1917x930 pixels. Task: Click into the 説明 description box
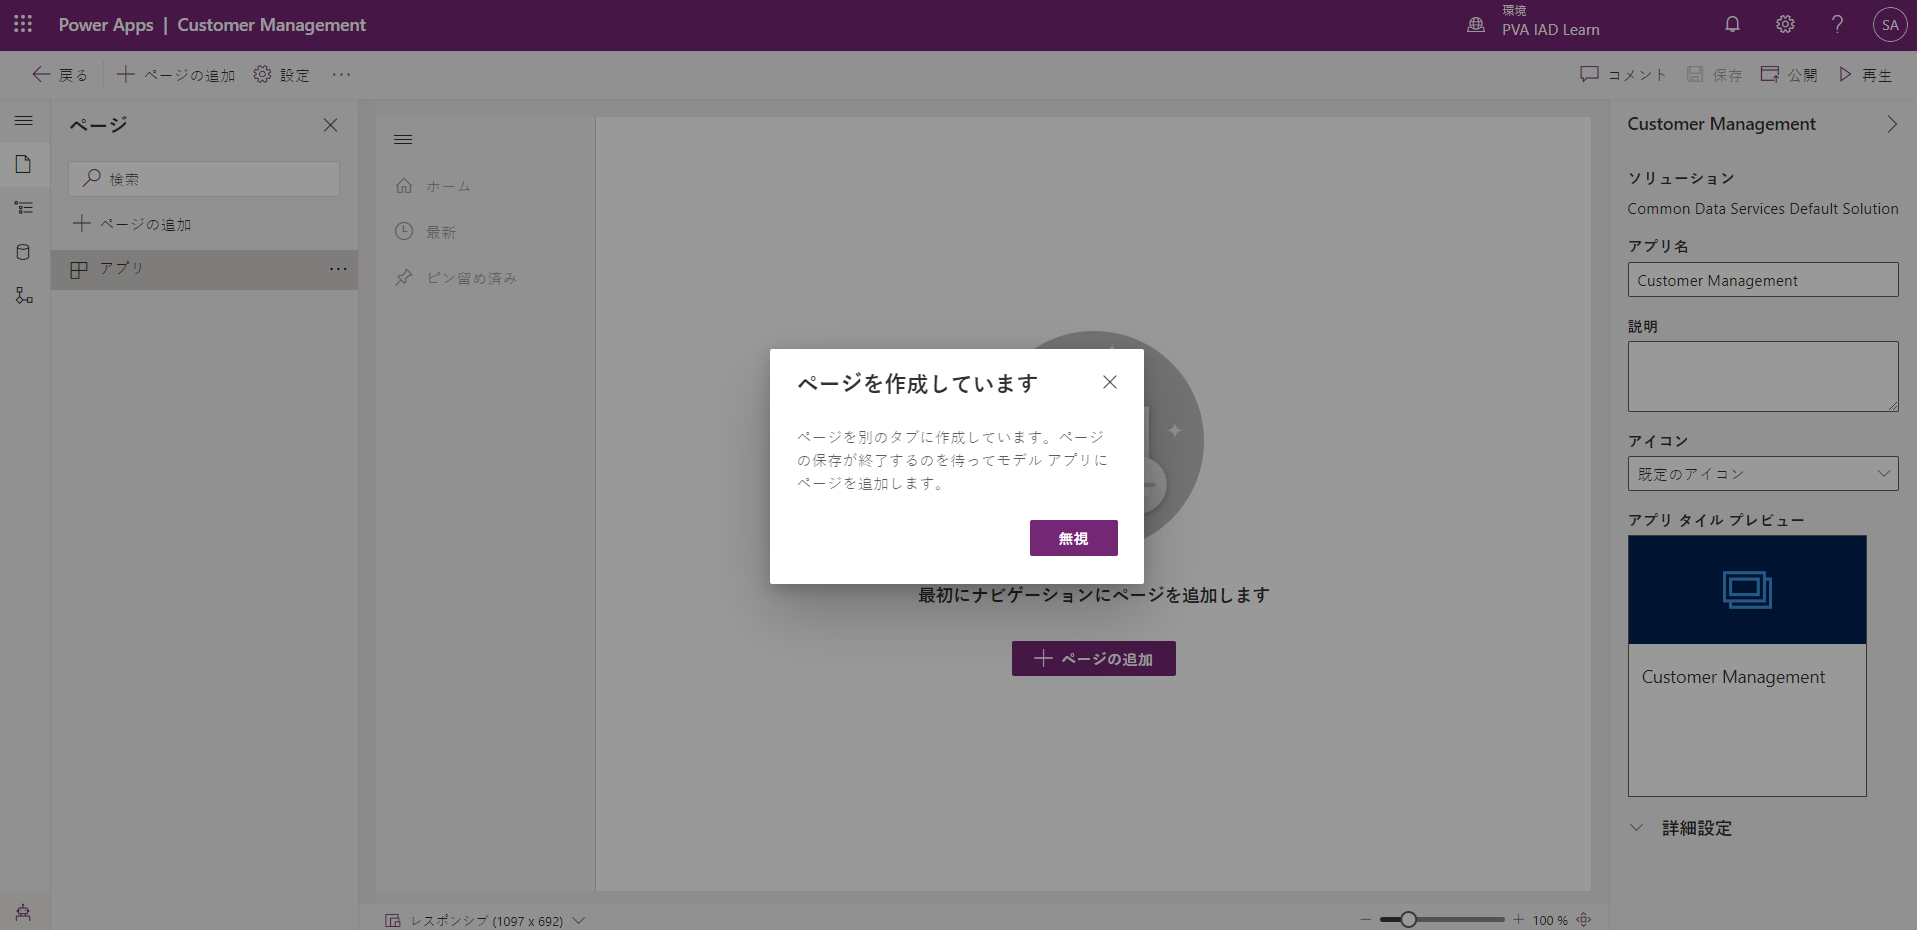[1763, 376]
